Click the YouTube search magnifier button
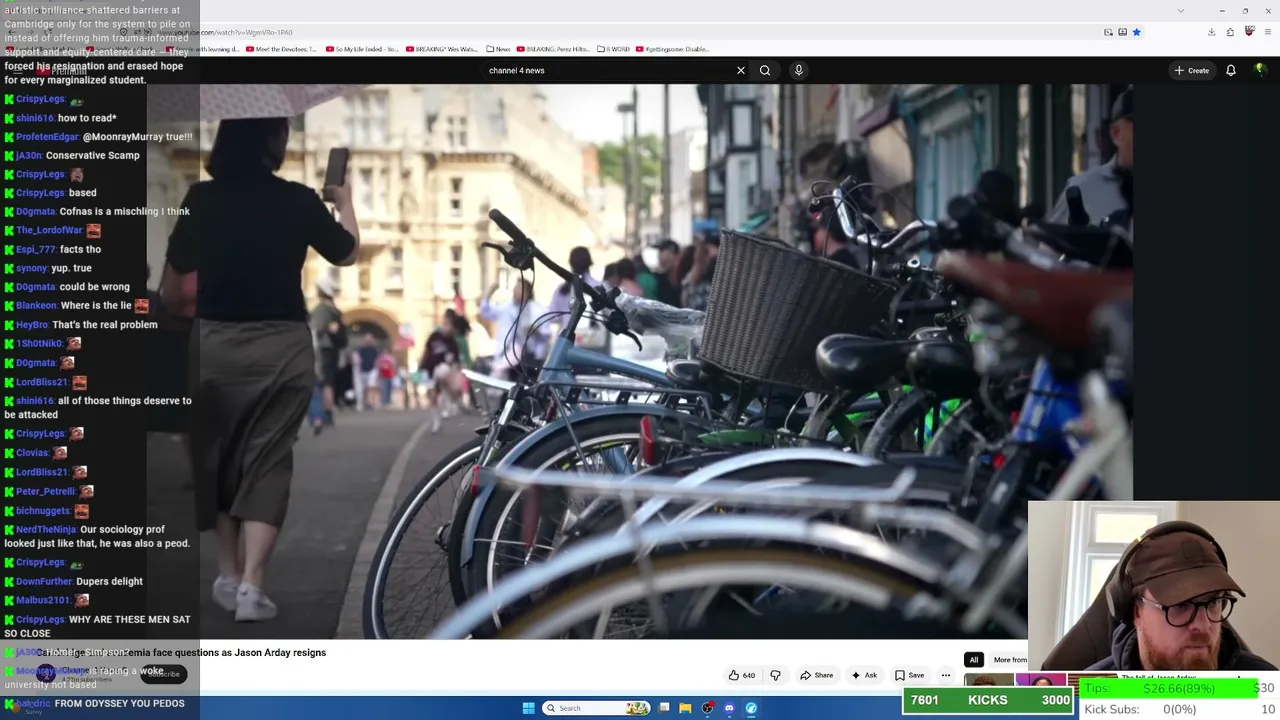 click(765, 70)
